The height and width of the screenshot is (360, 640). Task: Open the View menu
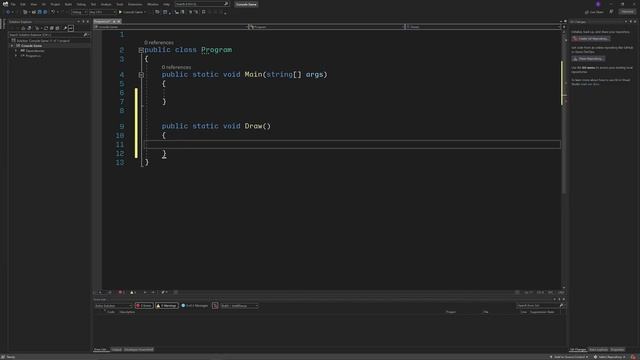pos(33,4)
